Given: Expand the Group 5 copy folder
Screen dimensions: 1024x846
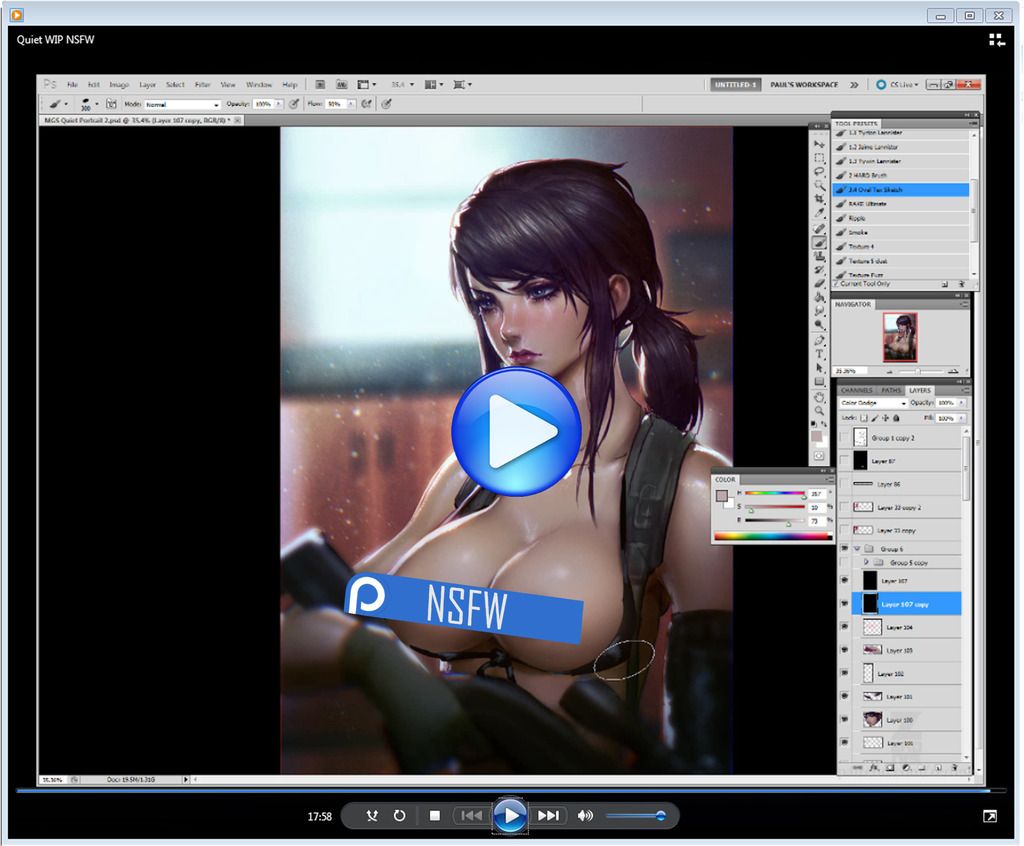Looking at the screenshot, I should click(x=866, y=563).
